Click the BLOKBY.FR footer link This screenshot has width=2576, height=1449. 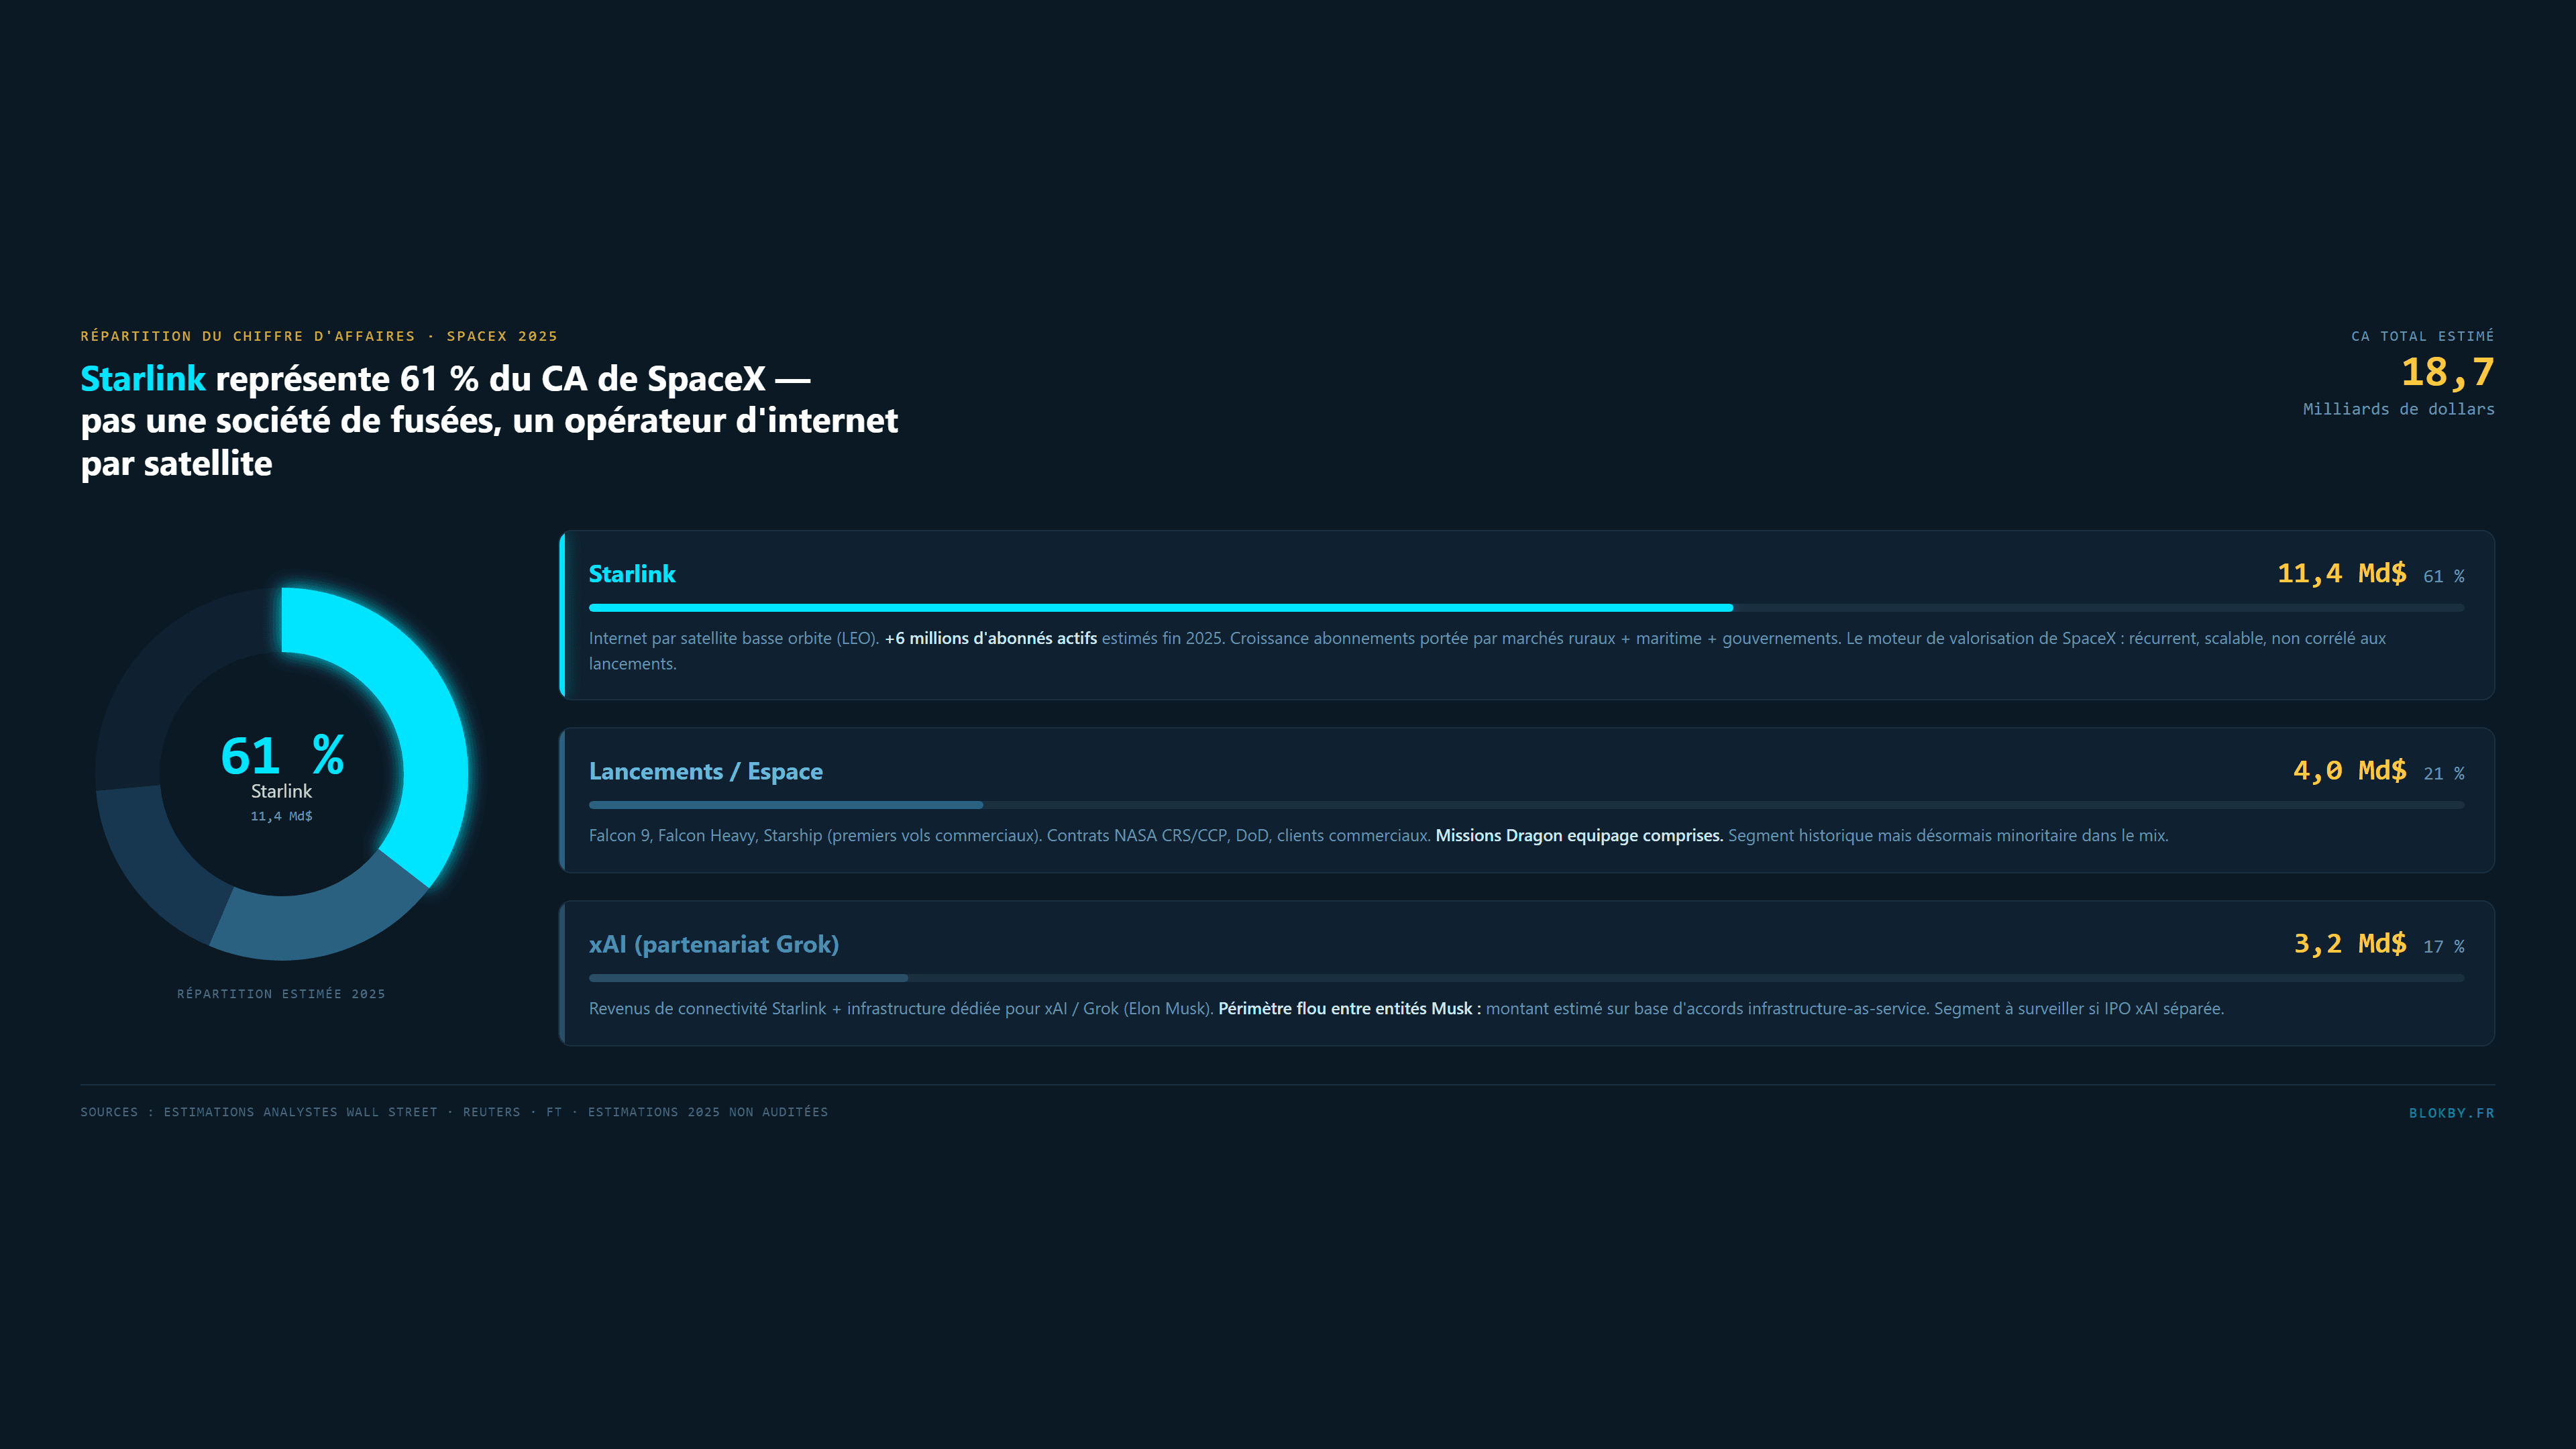pyautogui.click(x=2451, y=1113)
